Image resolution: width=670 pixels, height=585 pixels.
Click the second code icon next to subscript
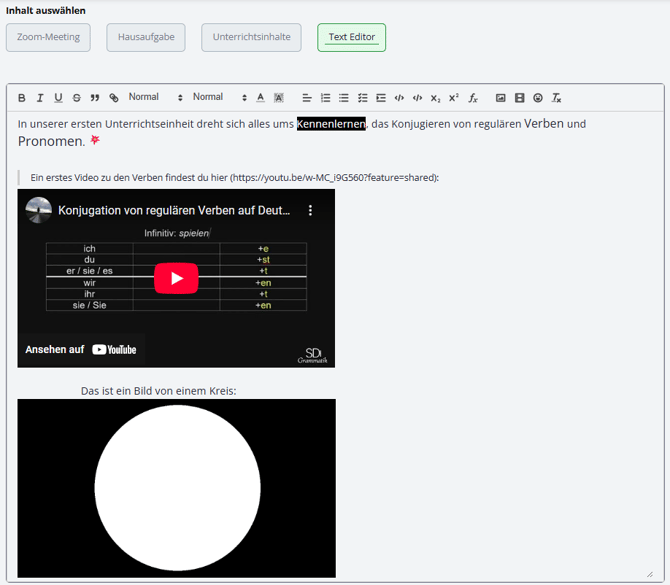click(417, 98)
